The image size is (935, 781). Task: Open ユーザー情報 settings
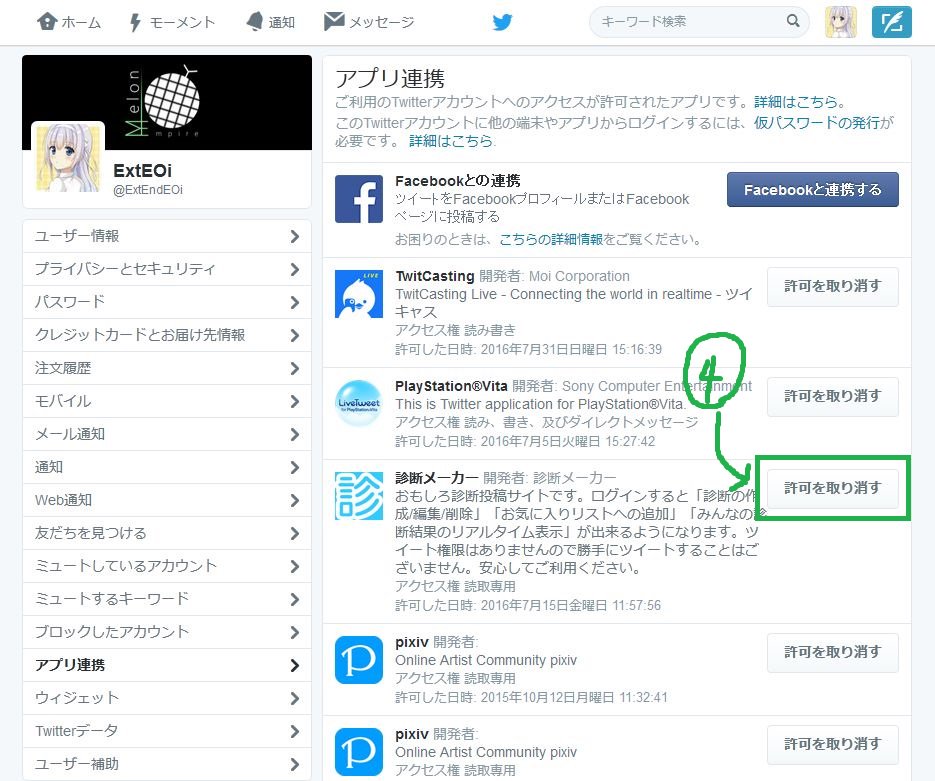[x=167, y=236]
